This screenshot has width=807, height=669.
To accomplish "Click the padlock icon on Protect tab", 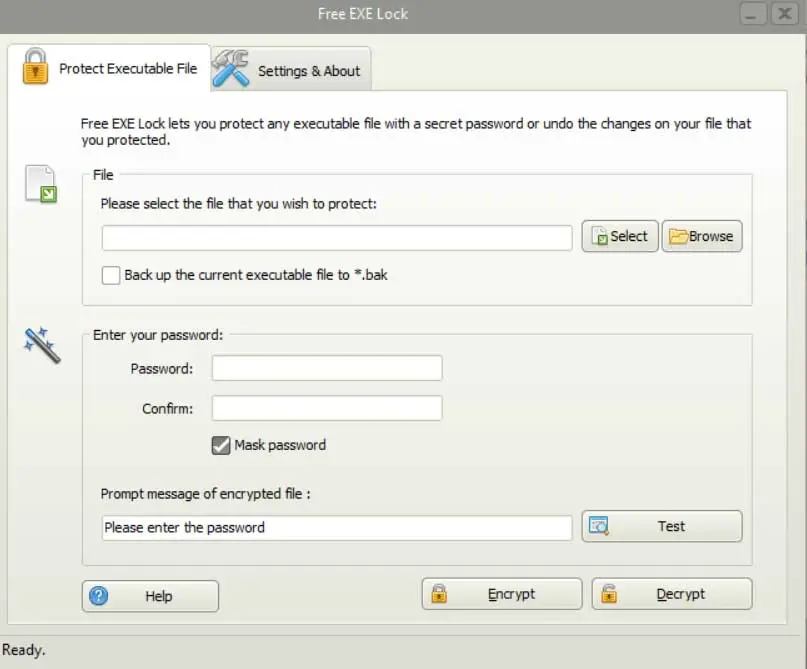I will pyautogui.click(x=35, y=66).
